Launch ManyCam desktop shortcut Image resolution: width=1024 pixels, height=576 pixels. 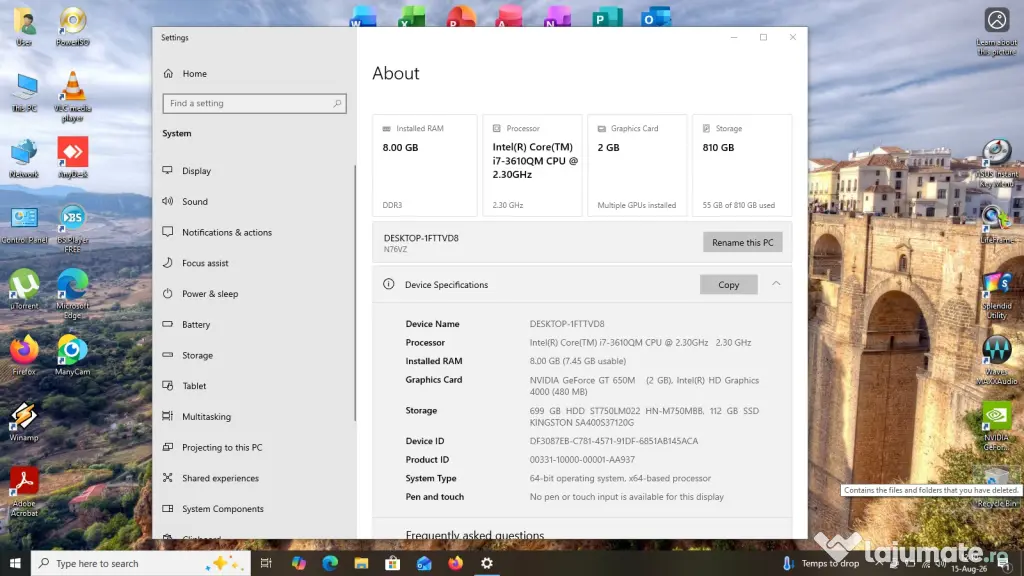72,355
